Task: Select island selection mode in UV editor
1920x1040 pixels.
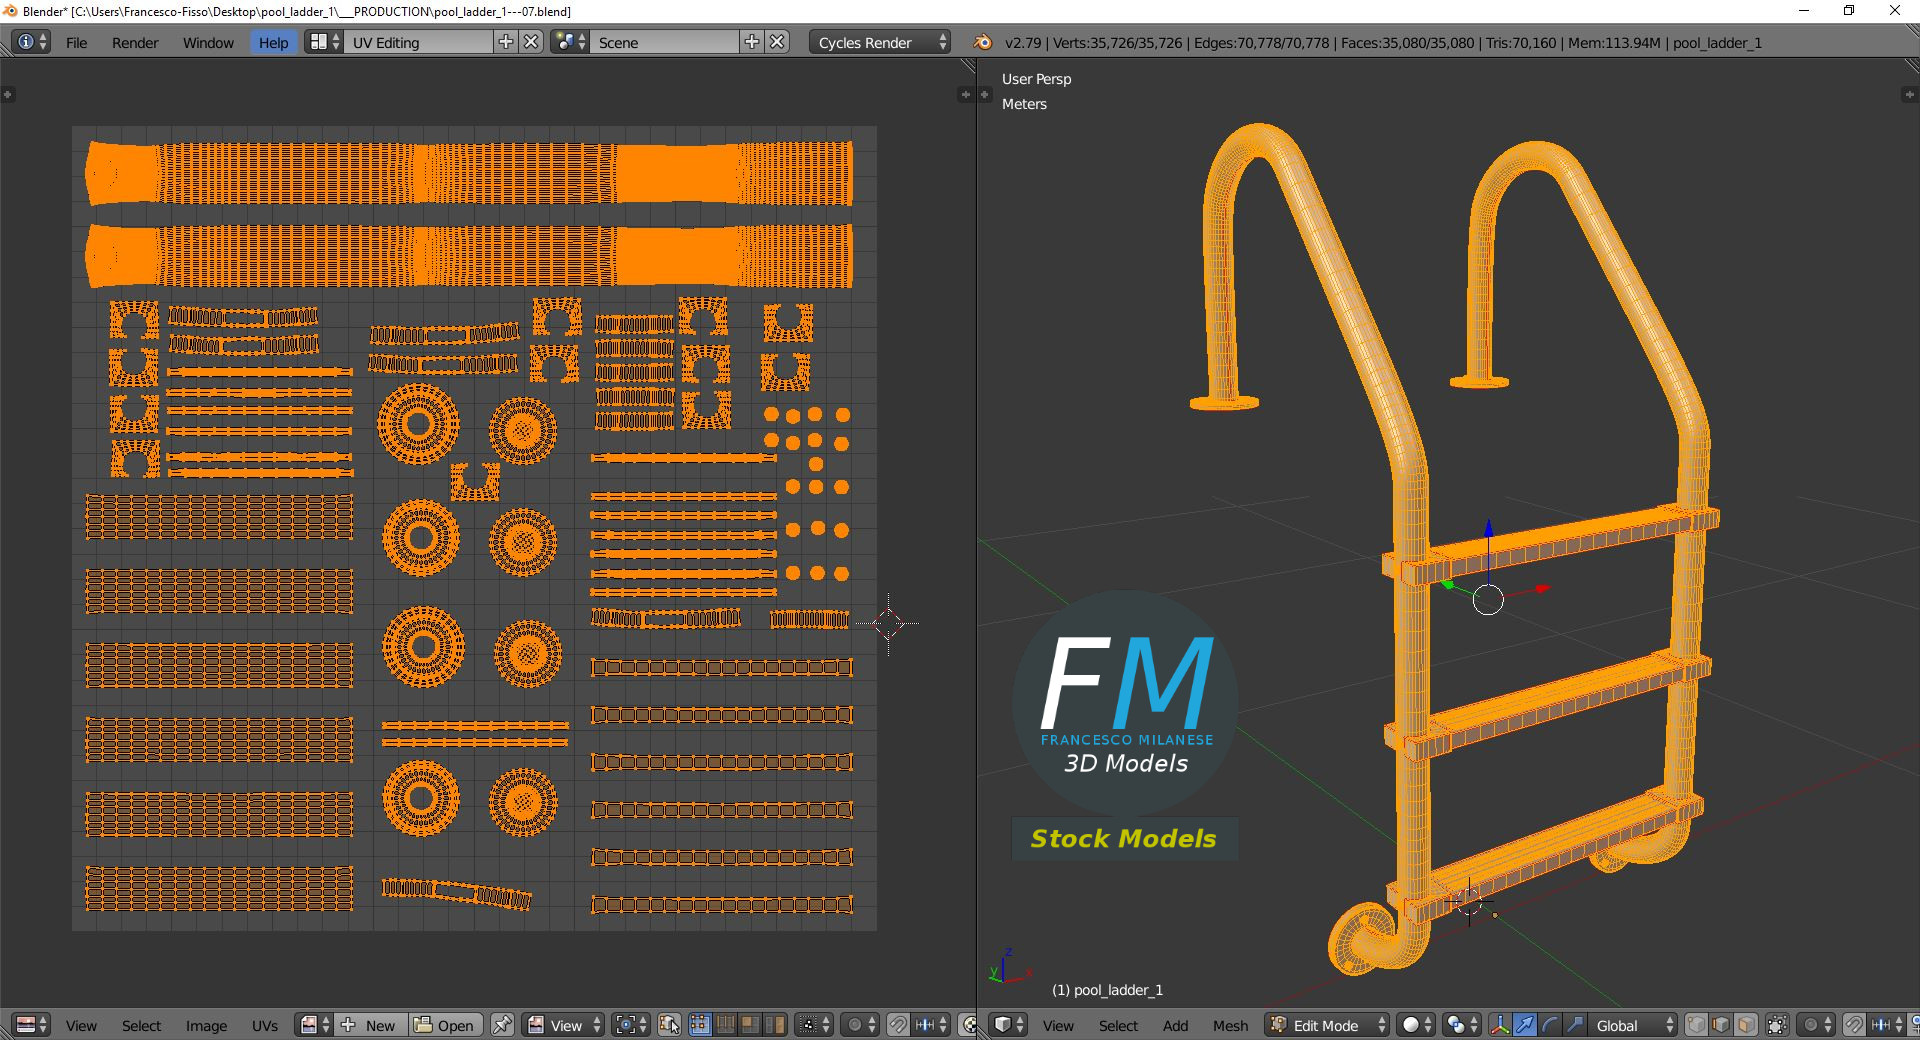Action: 774,1025
